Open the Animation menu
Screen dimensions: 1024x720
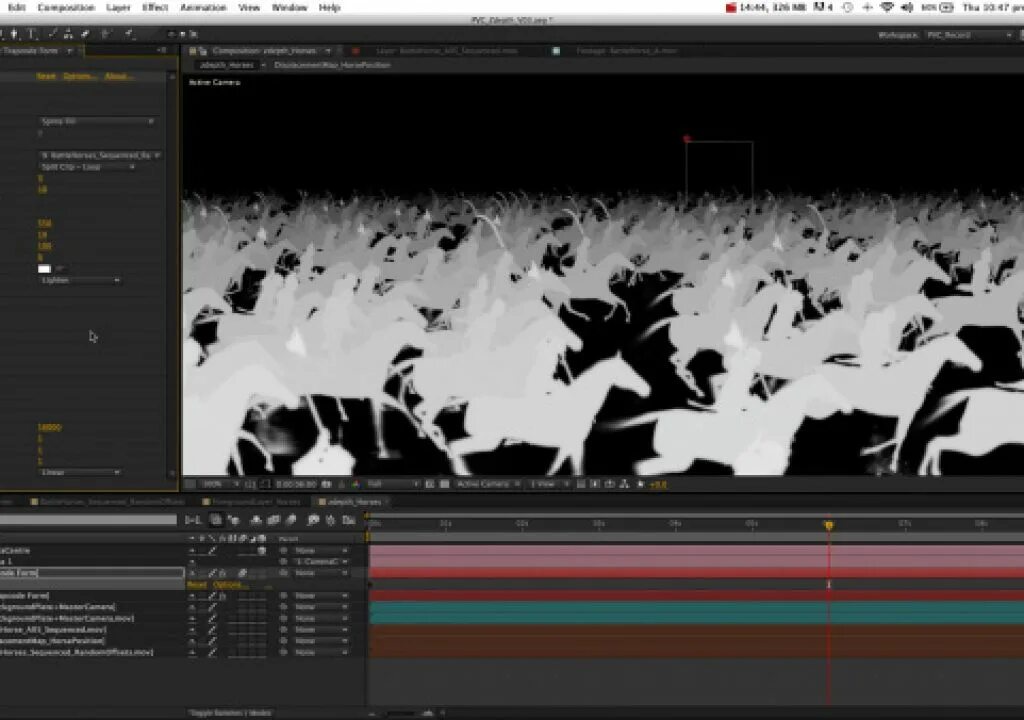[x=203, y=7]
